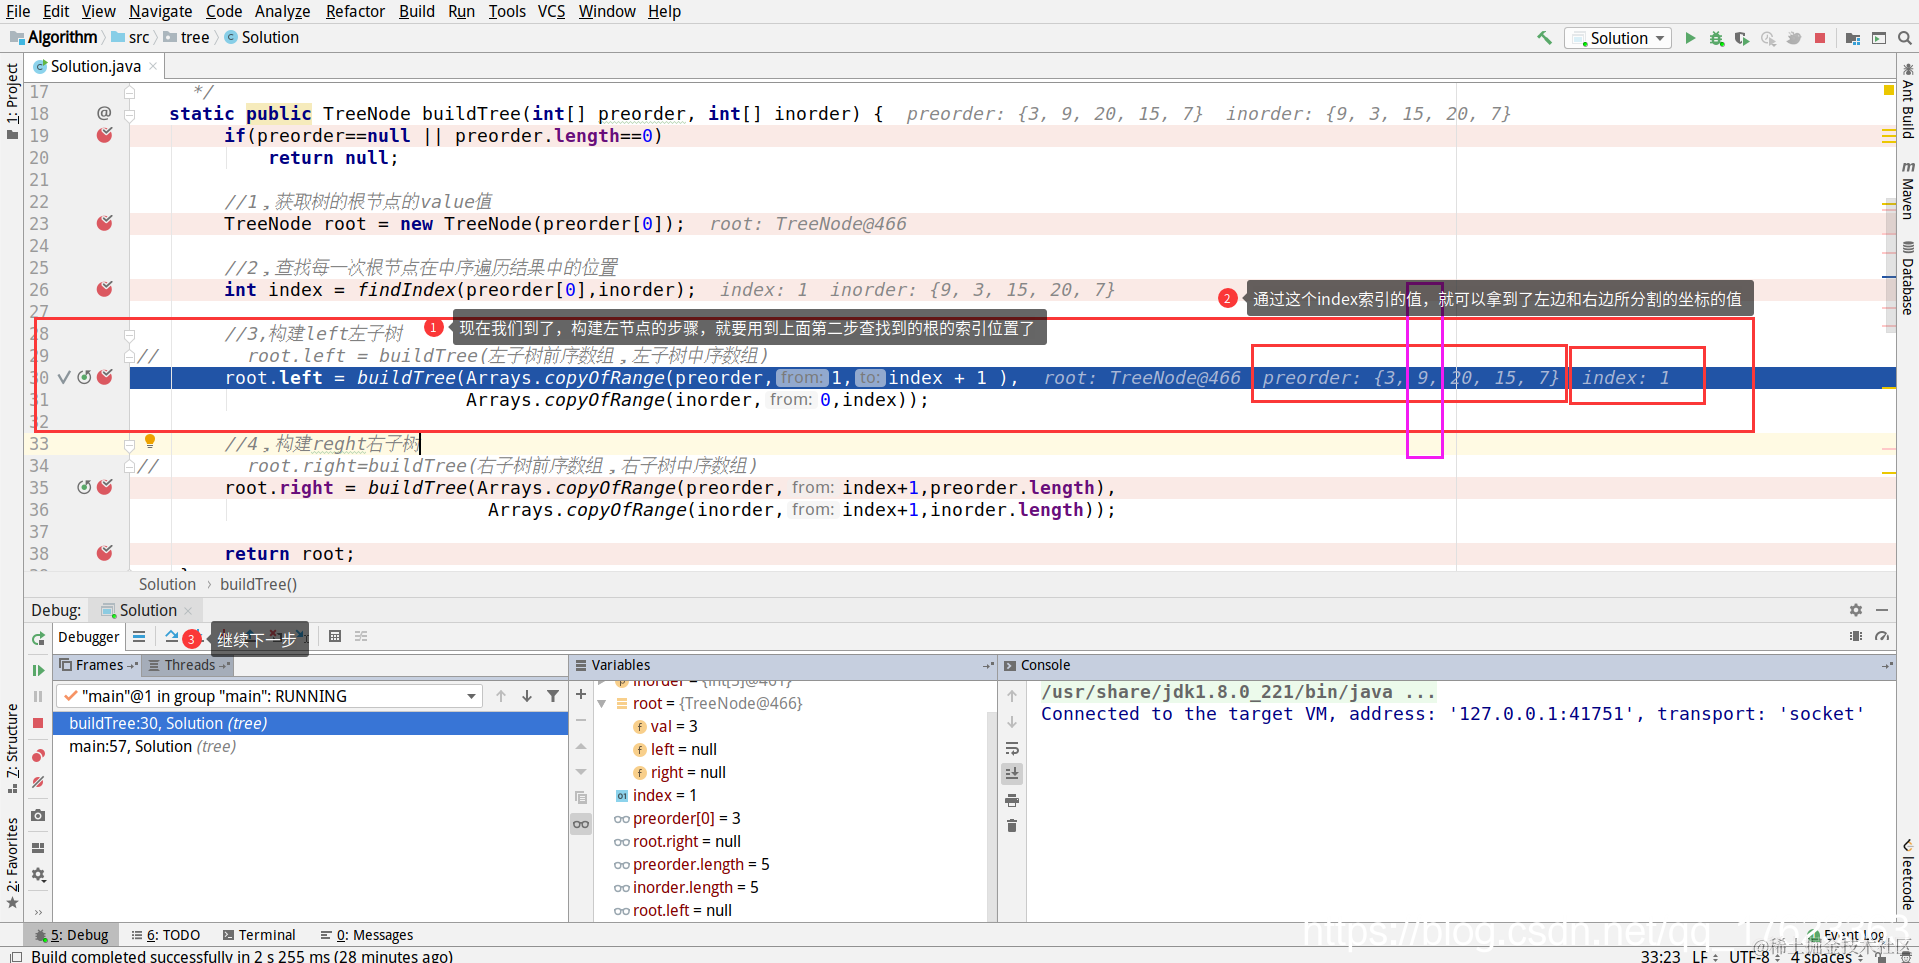Open the Messages tool window
Image resolution: width=1919 pixels, height=963 pixels.
pyautogui.click(x=367, y=935)
